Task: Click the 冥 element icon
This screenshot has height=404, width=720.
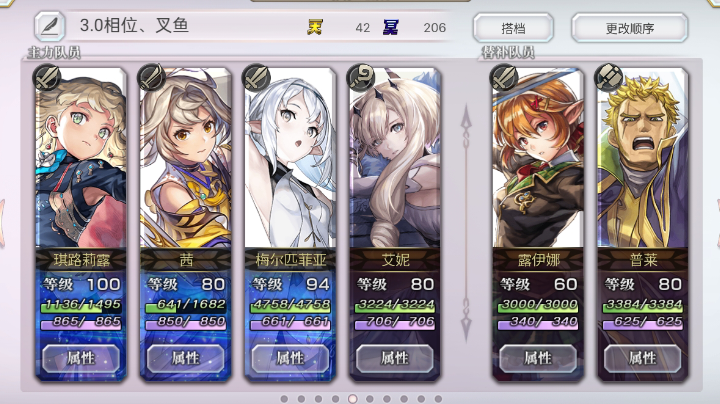Action: click(x=391, y=28)
